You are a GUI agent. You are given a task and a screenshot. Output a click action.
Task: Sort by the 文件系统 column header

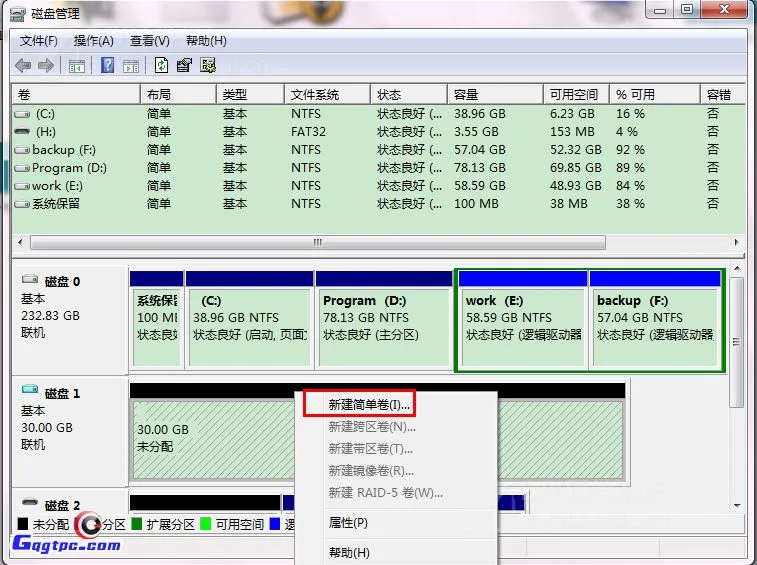point(327,95)
